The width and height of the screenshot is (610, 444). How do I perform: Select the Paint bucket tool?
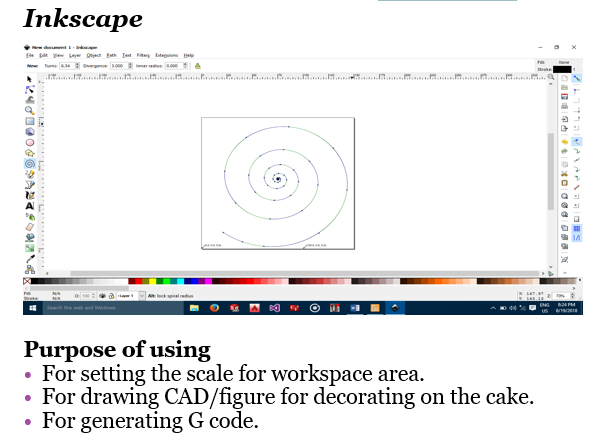pos(30,237)
